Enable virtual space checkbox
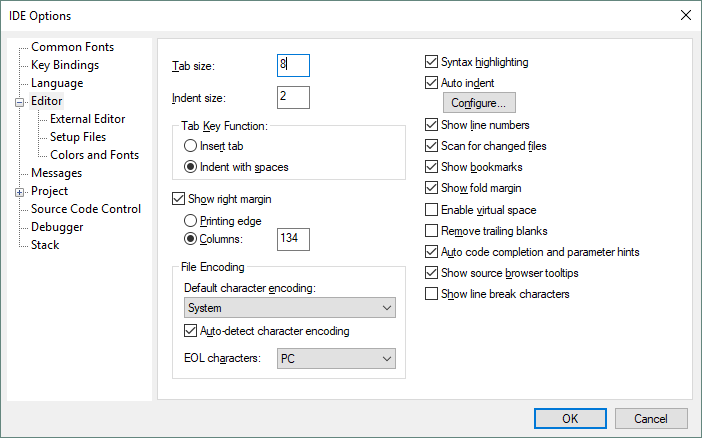 (432, 210)
